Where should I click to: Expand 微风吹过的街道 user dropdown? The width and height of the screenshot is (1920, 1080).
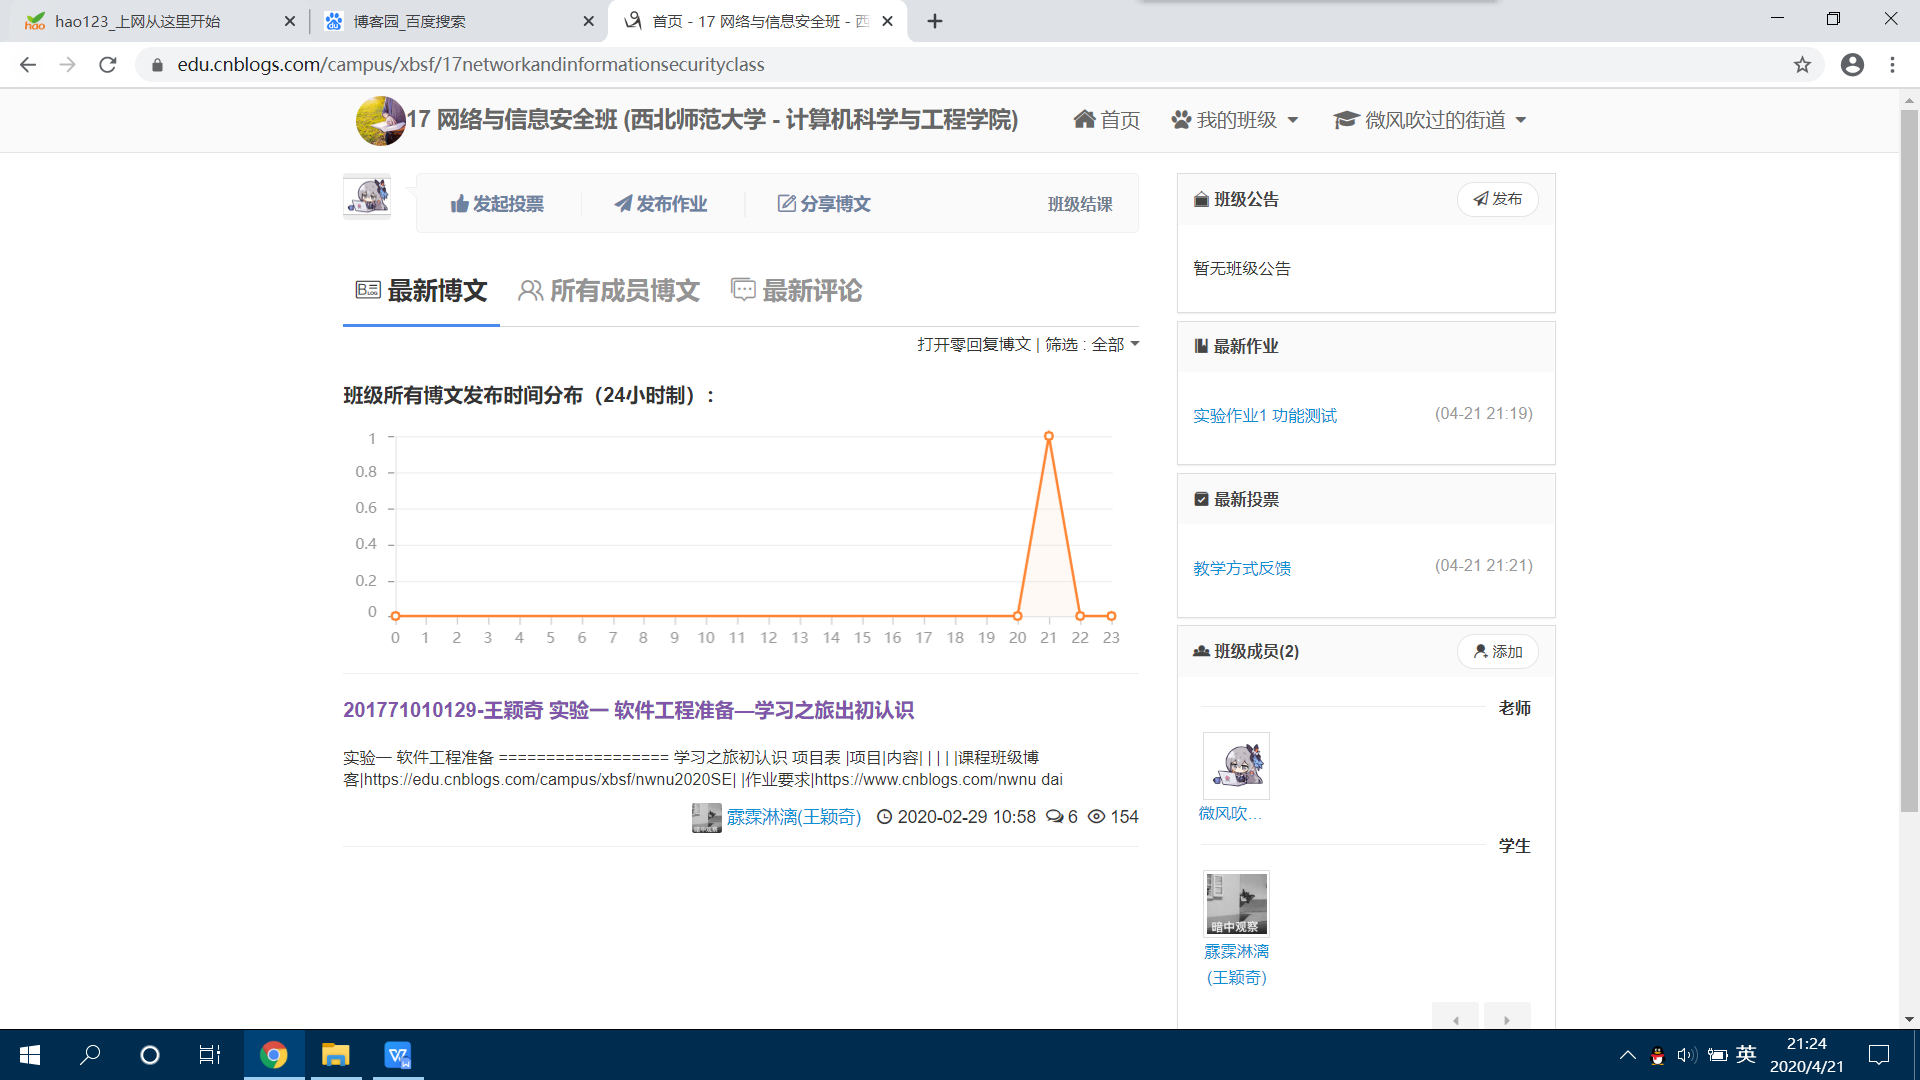[x=1430, y=120]
